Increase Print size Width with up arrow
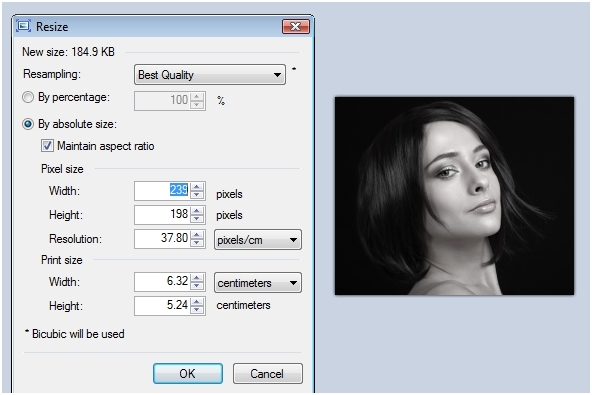 (197, 278)
